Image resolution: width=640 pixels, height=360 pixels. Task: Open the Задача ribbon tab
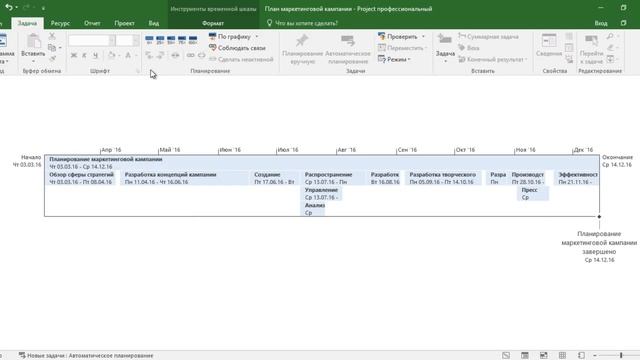click(x=27, y=23)
